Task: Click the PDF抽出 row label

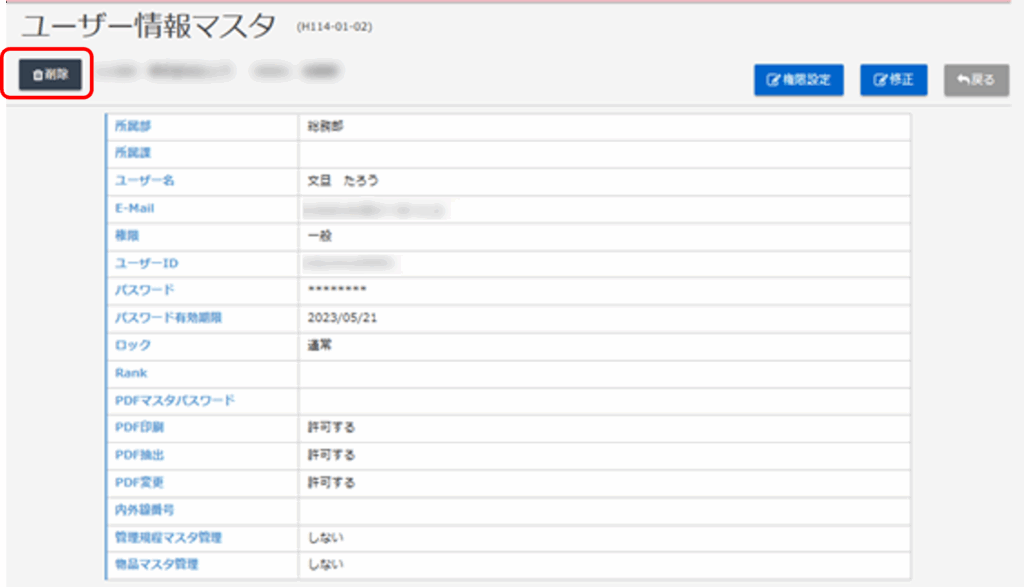Action: point(139,455)
